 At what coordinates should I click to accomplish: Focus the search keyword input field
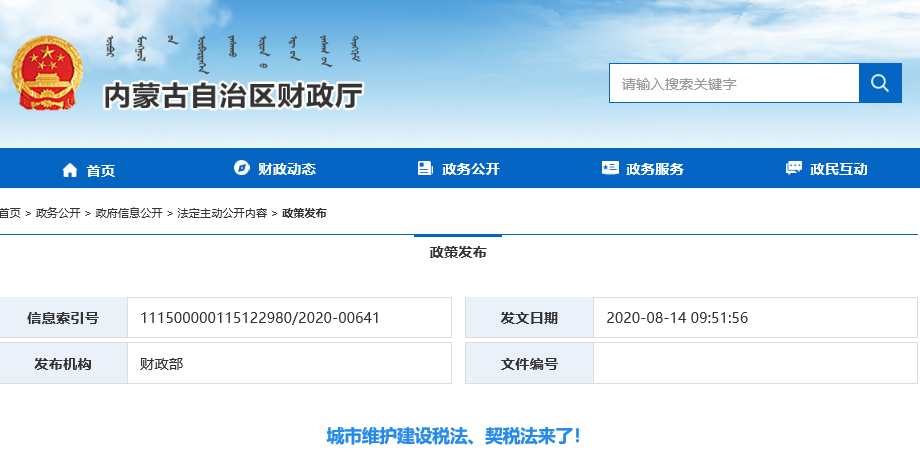734,83
